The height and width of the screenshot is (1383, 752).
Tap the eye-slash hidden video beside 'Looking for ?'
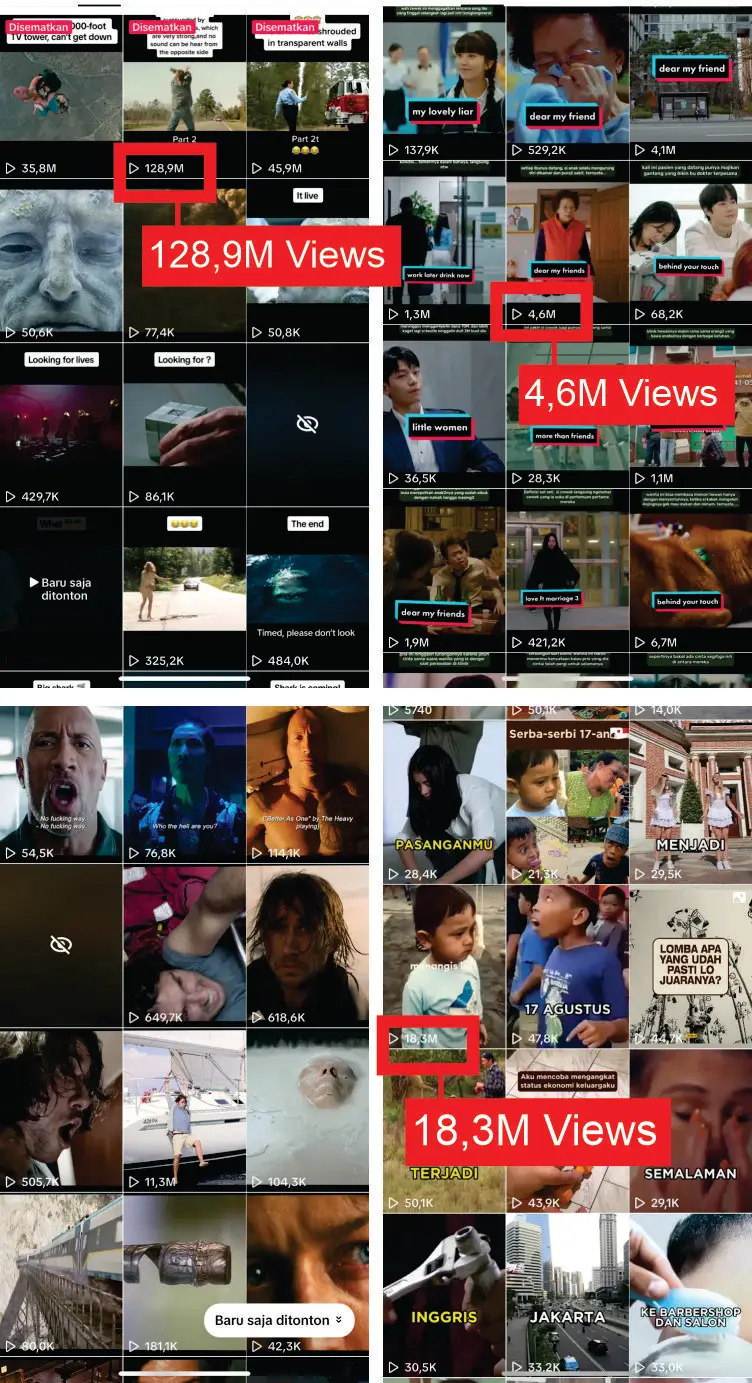click(x=308, y=424)
